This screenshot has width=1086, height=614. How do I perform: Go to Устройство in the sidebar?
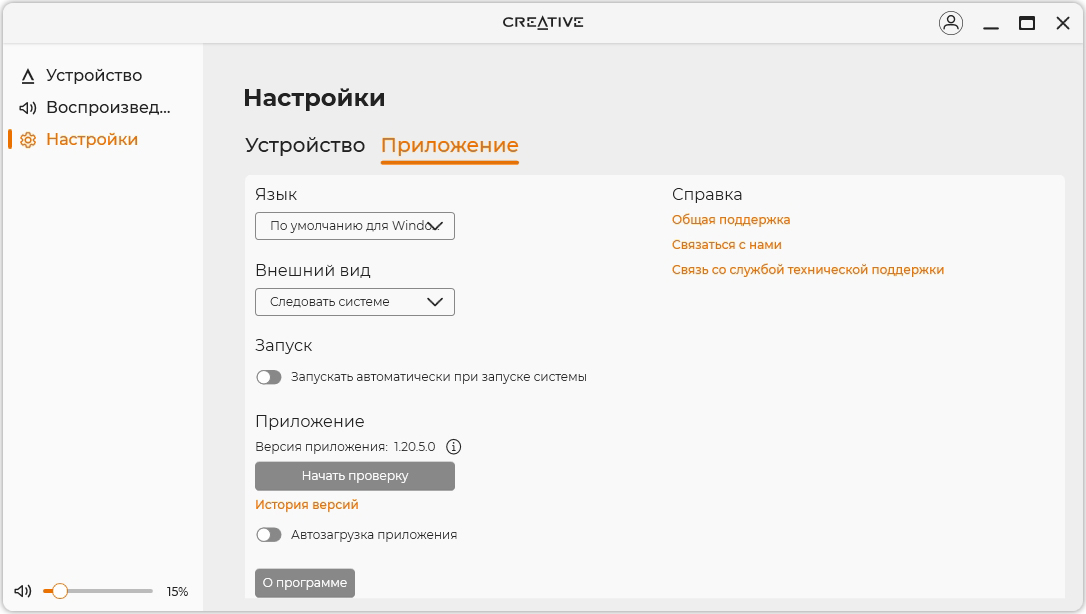tap(94, 75)
